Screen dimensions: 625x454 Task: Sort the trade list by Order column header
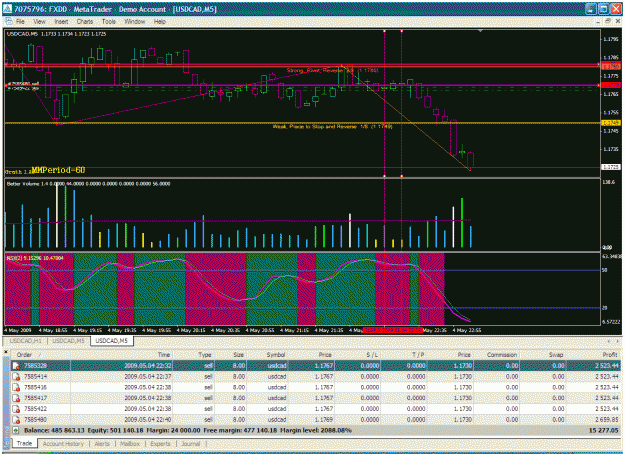pyautogui.click(x=24, y=355)
